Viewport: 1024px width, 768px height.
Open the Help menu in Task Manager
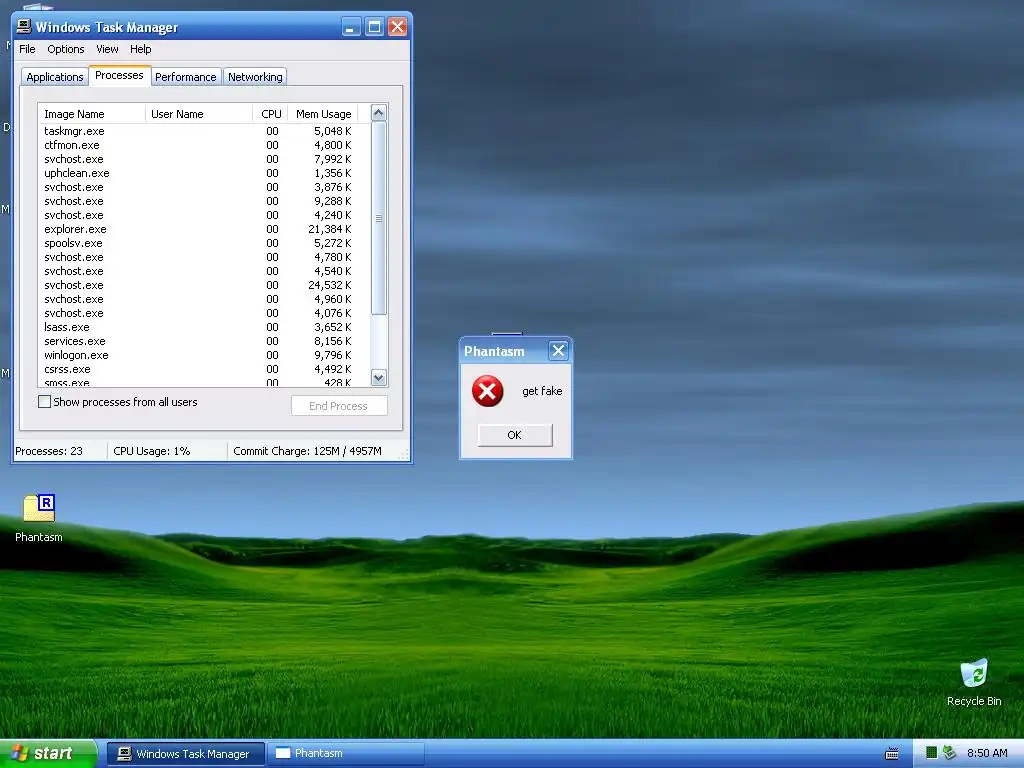point(140,49)
